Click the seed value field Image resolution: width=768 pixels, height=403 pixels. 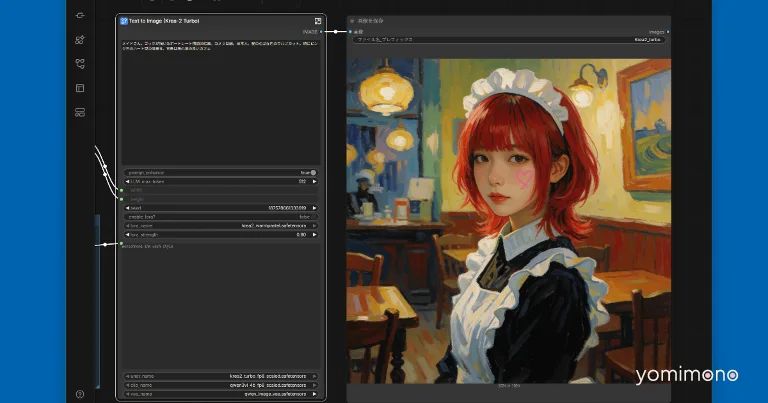(x=221, y=208)
